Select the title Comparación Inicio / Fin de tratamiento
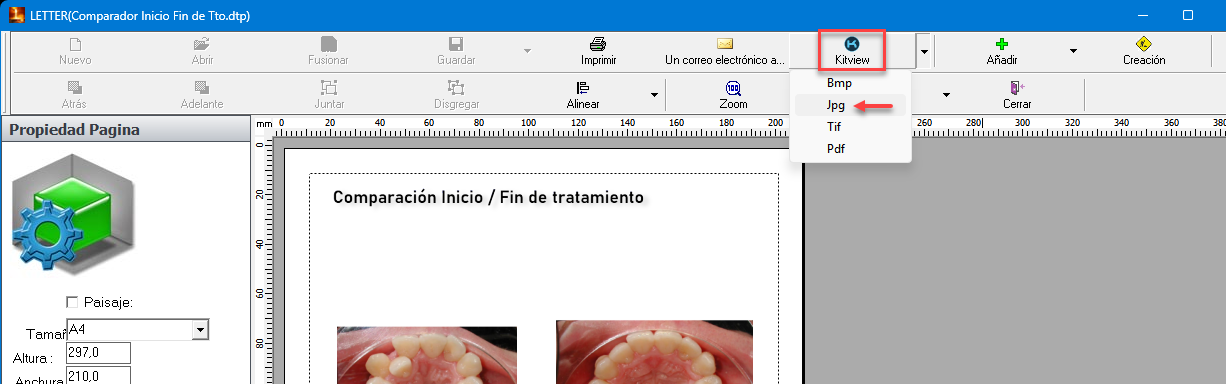The width and height of the screenshot is (1226, 384). pos(487,197)
